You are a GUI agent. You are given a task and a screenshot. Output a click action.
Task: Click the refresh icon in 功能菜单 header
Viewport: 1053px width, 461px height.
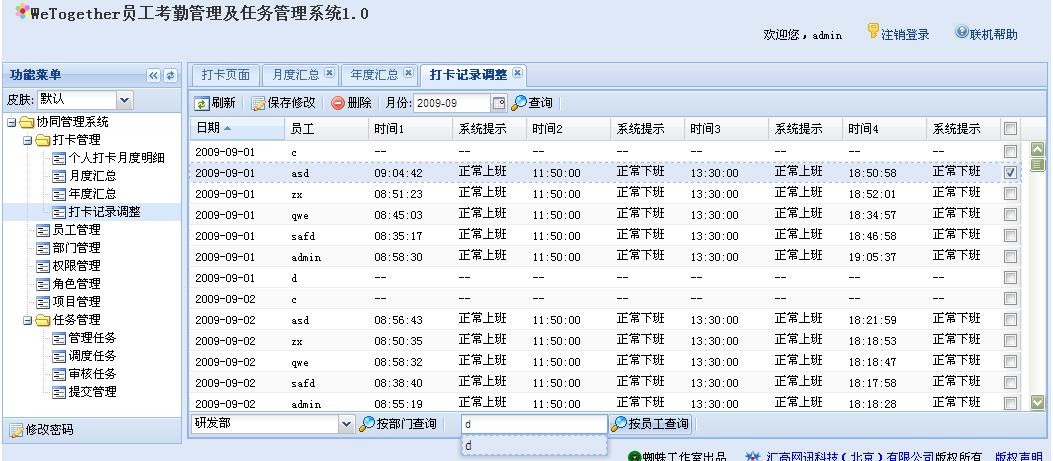(x=171, y=75)
